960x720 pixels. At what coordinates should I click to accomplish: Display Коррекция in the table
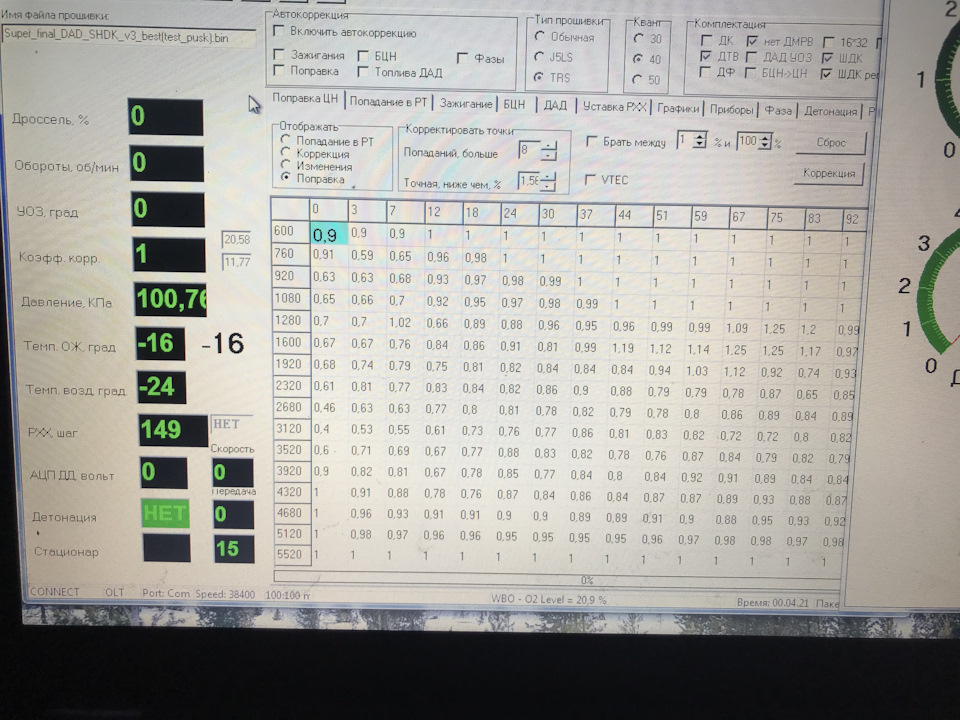(x=285, y=152)
